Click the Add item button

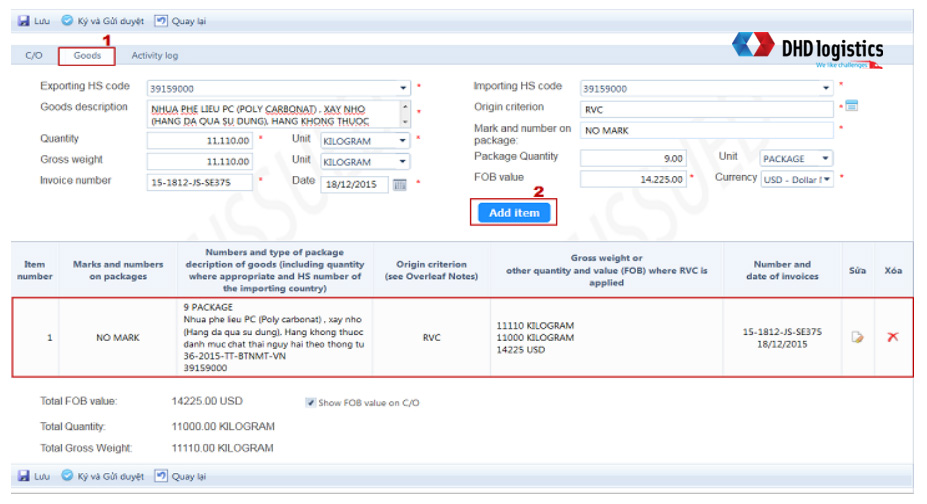click(514, 213)
